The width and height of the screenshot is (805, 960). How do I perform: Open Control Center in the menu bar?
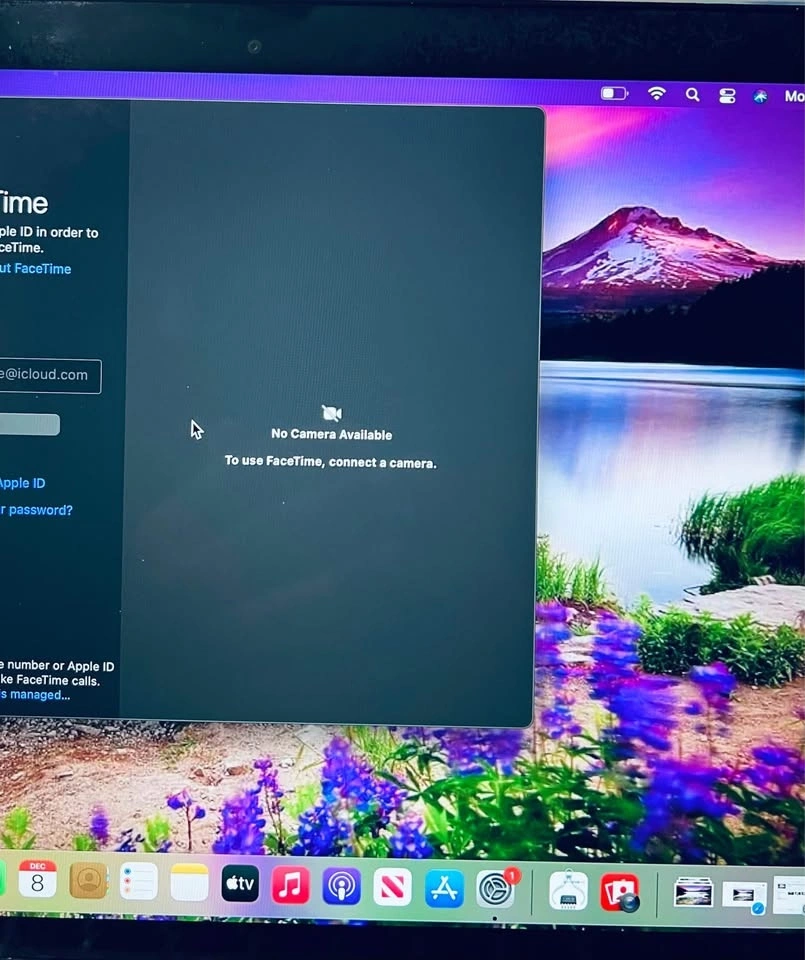click(727, 96)
